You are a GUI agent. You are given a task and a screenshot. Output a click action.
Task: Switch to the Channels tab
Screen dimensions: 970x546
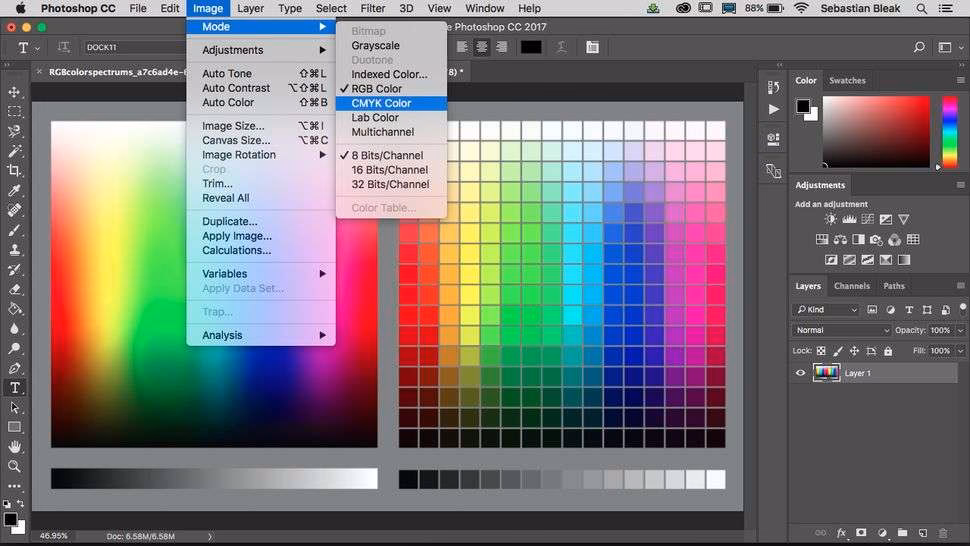pyautogui.click(x=852, y=286)
